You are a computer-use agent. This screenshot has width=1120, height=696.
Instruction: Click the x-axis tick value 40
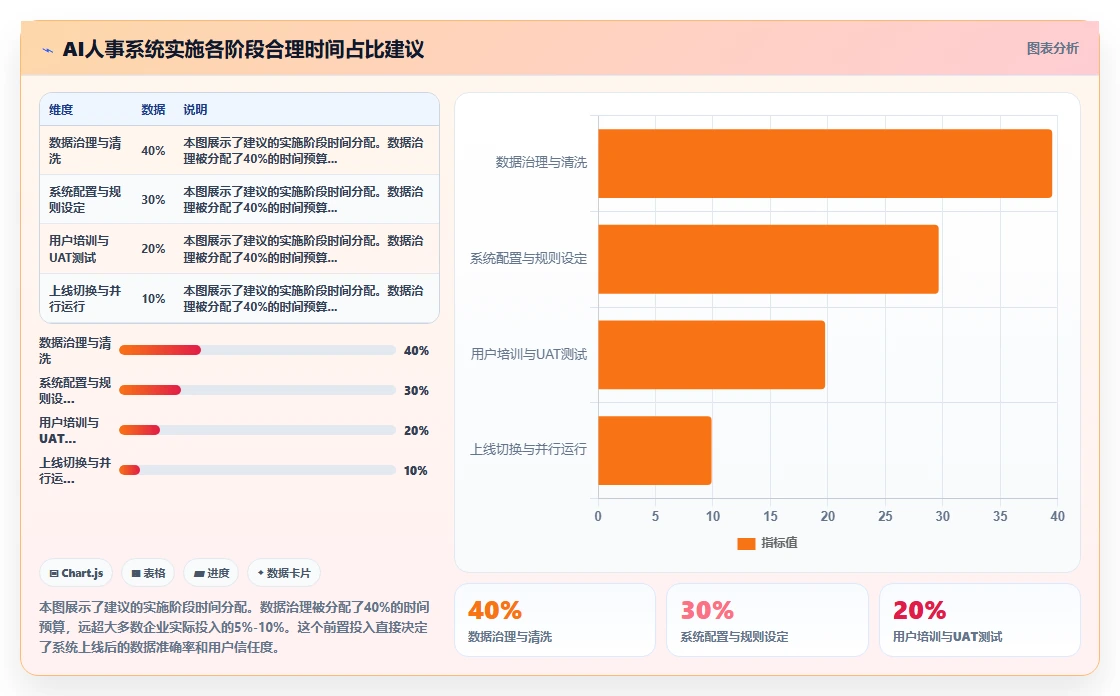1057,516
